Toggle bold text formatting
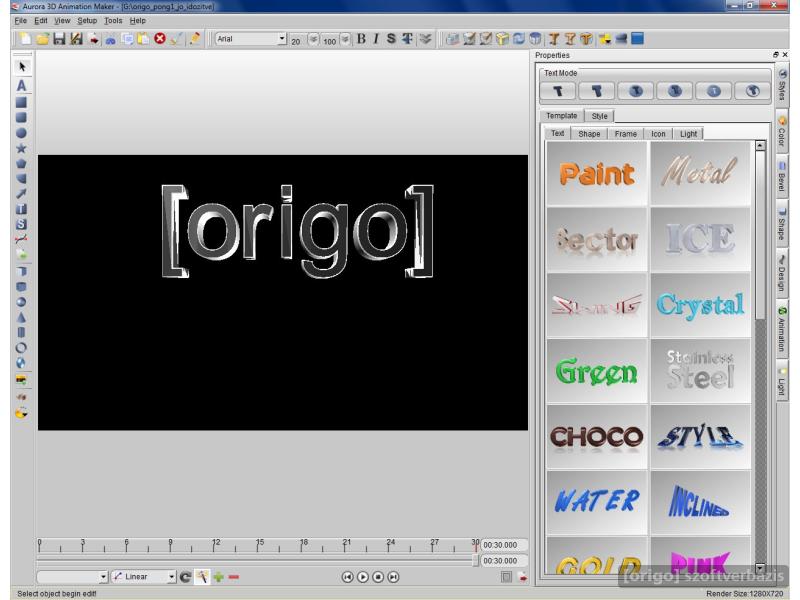Viewport: 800px width, 600px height. 361,39
